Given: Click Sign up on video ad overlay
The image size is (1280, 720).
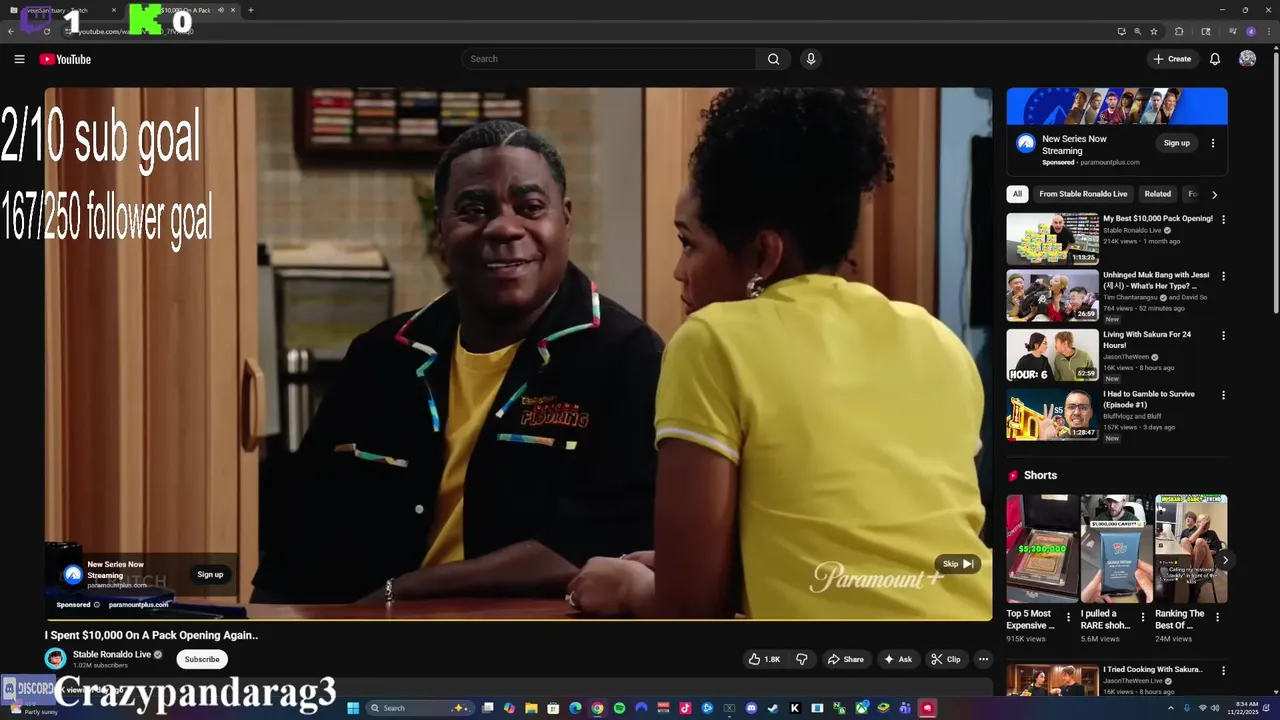Looking at the screenshot, I should [210, 574].
